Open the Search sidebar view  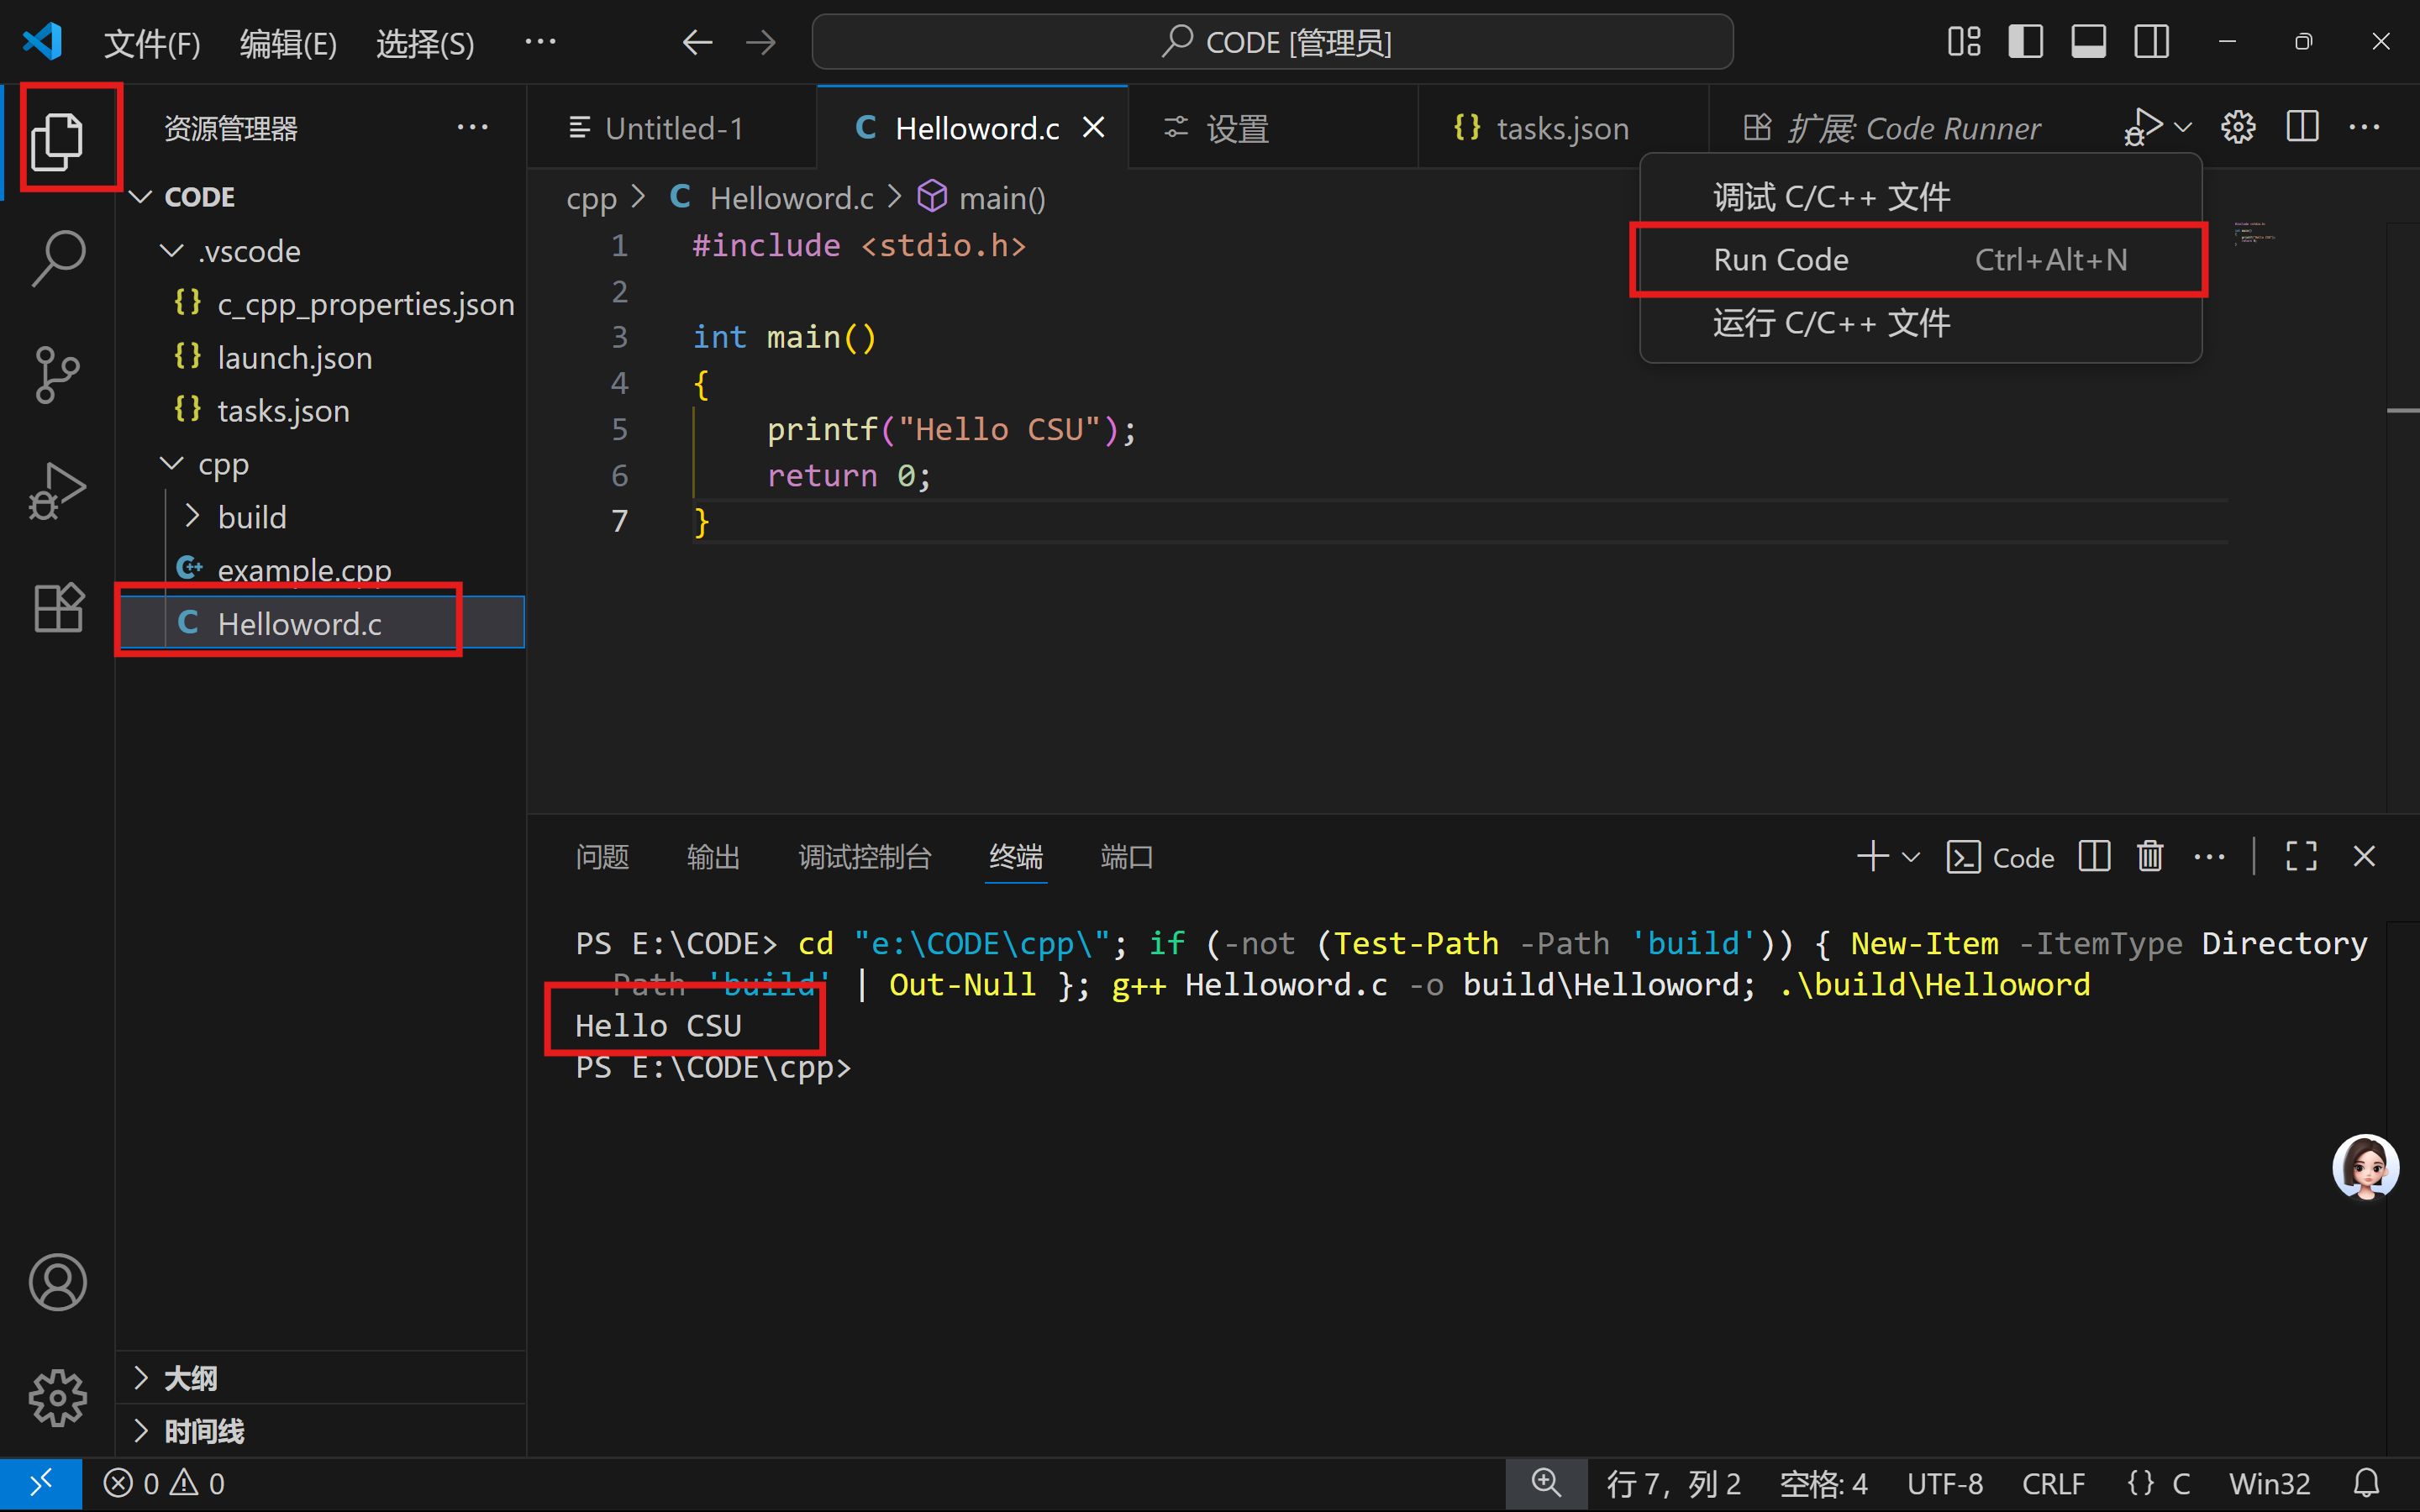[x=57, y=257]
